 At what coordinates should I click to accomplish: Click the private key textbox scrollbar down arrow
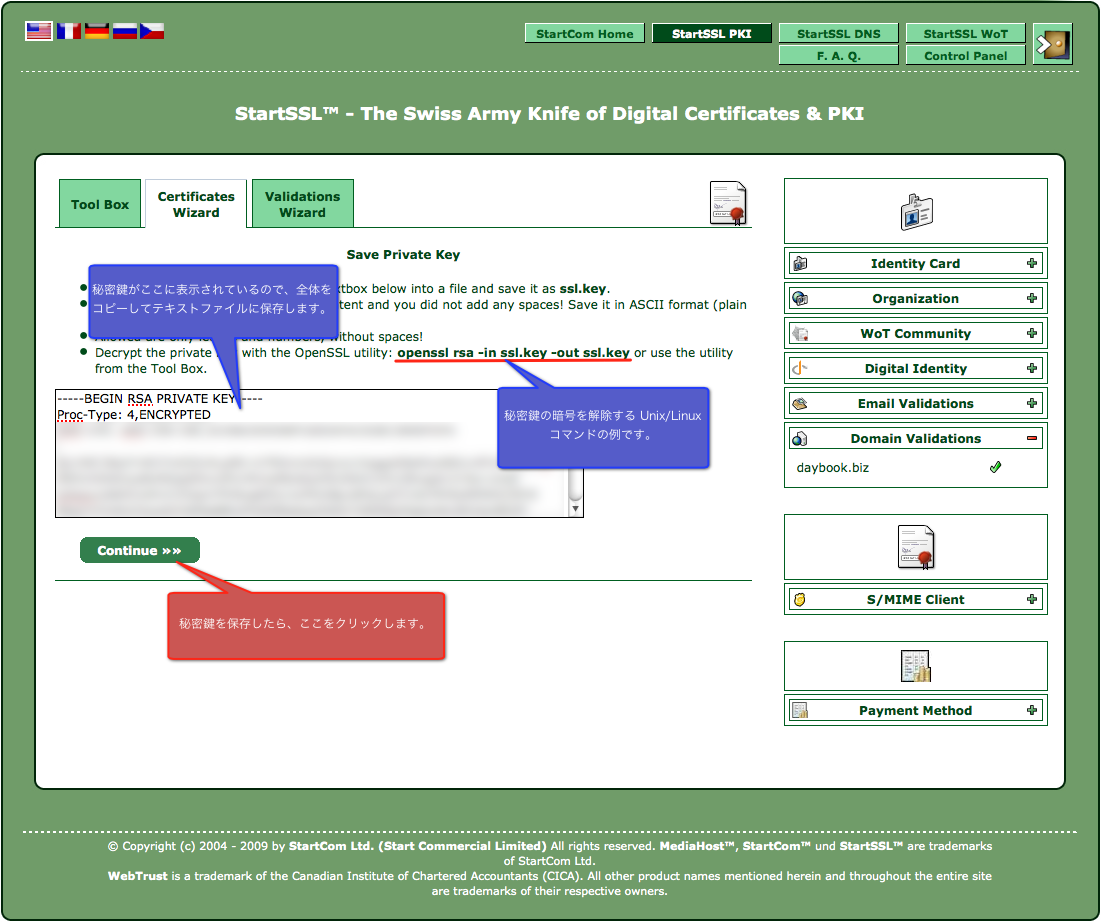click(575, 508)
